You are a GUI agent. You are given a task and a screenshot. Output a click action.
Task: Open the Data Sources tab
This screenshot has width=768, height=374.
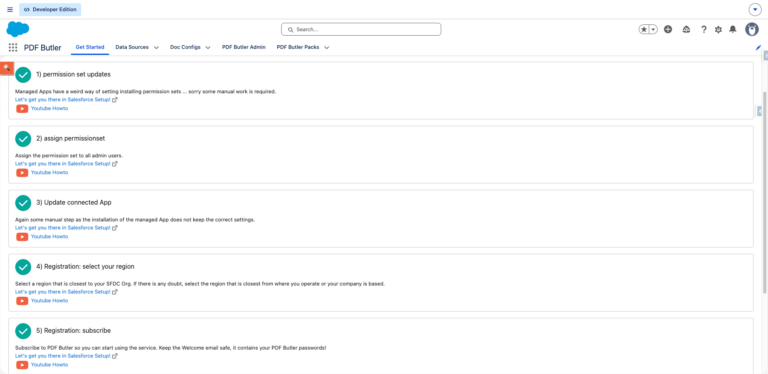(132, 47)
